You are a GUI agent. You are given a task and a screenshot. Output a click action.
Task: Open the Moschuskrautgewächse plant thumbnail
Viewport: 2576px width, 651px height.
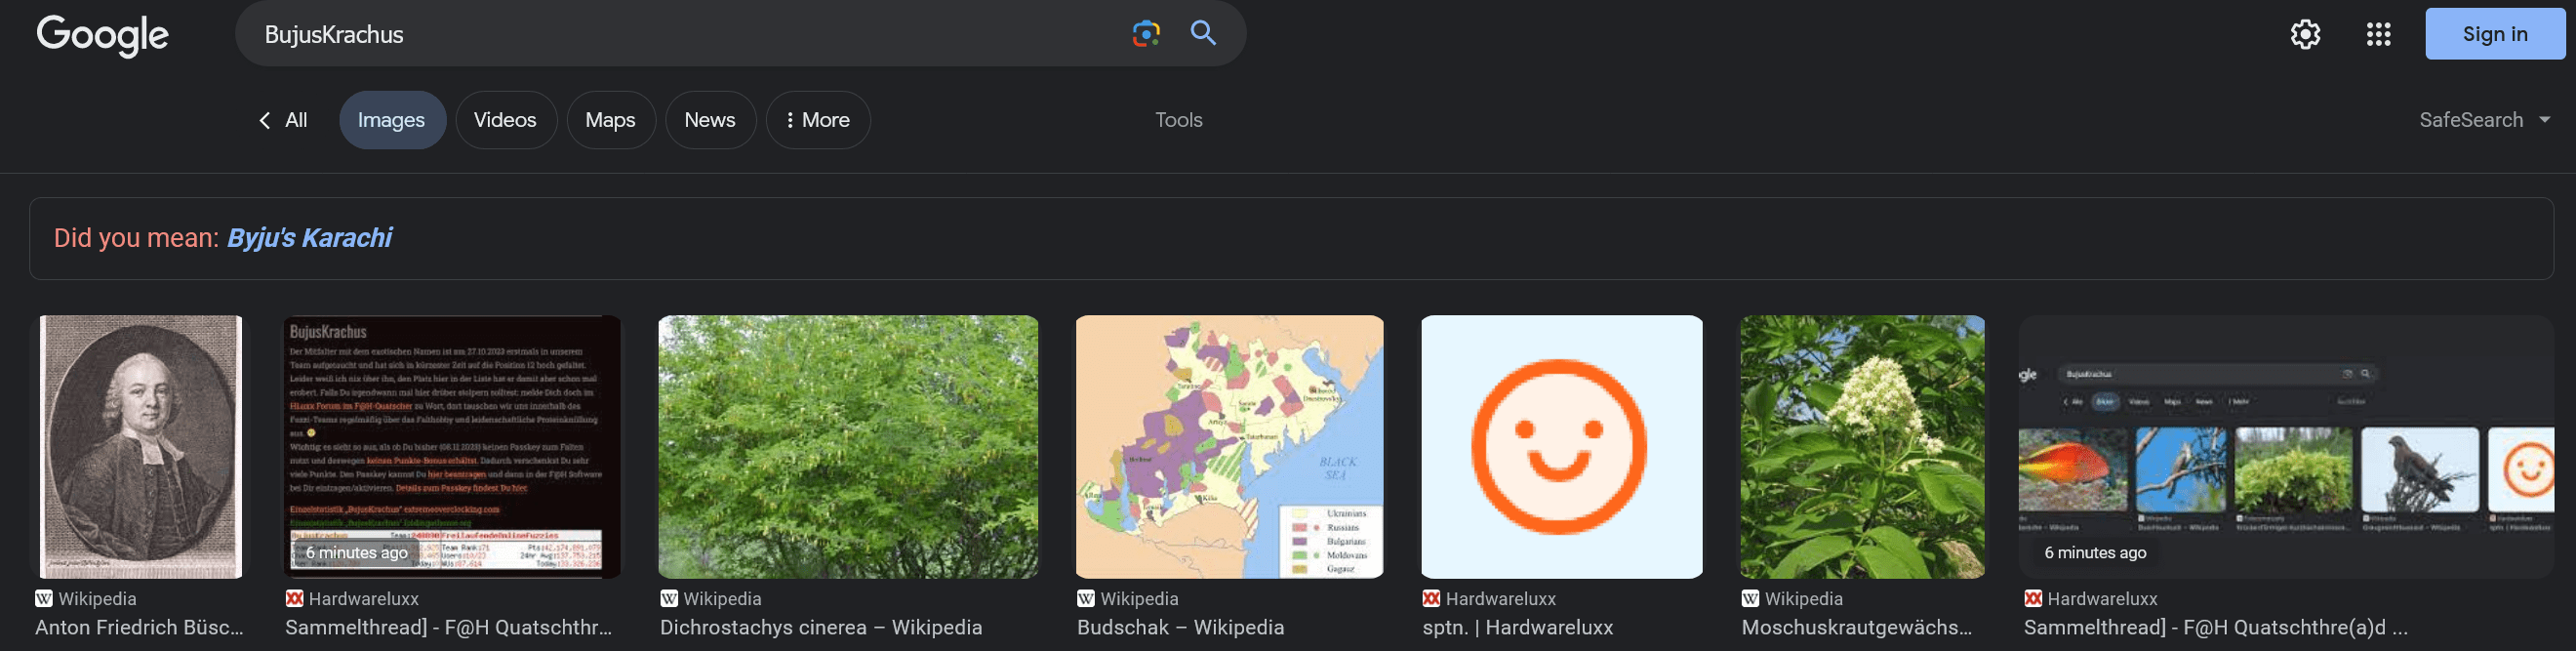[x=1862, y=447]
